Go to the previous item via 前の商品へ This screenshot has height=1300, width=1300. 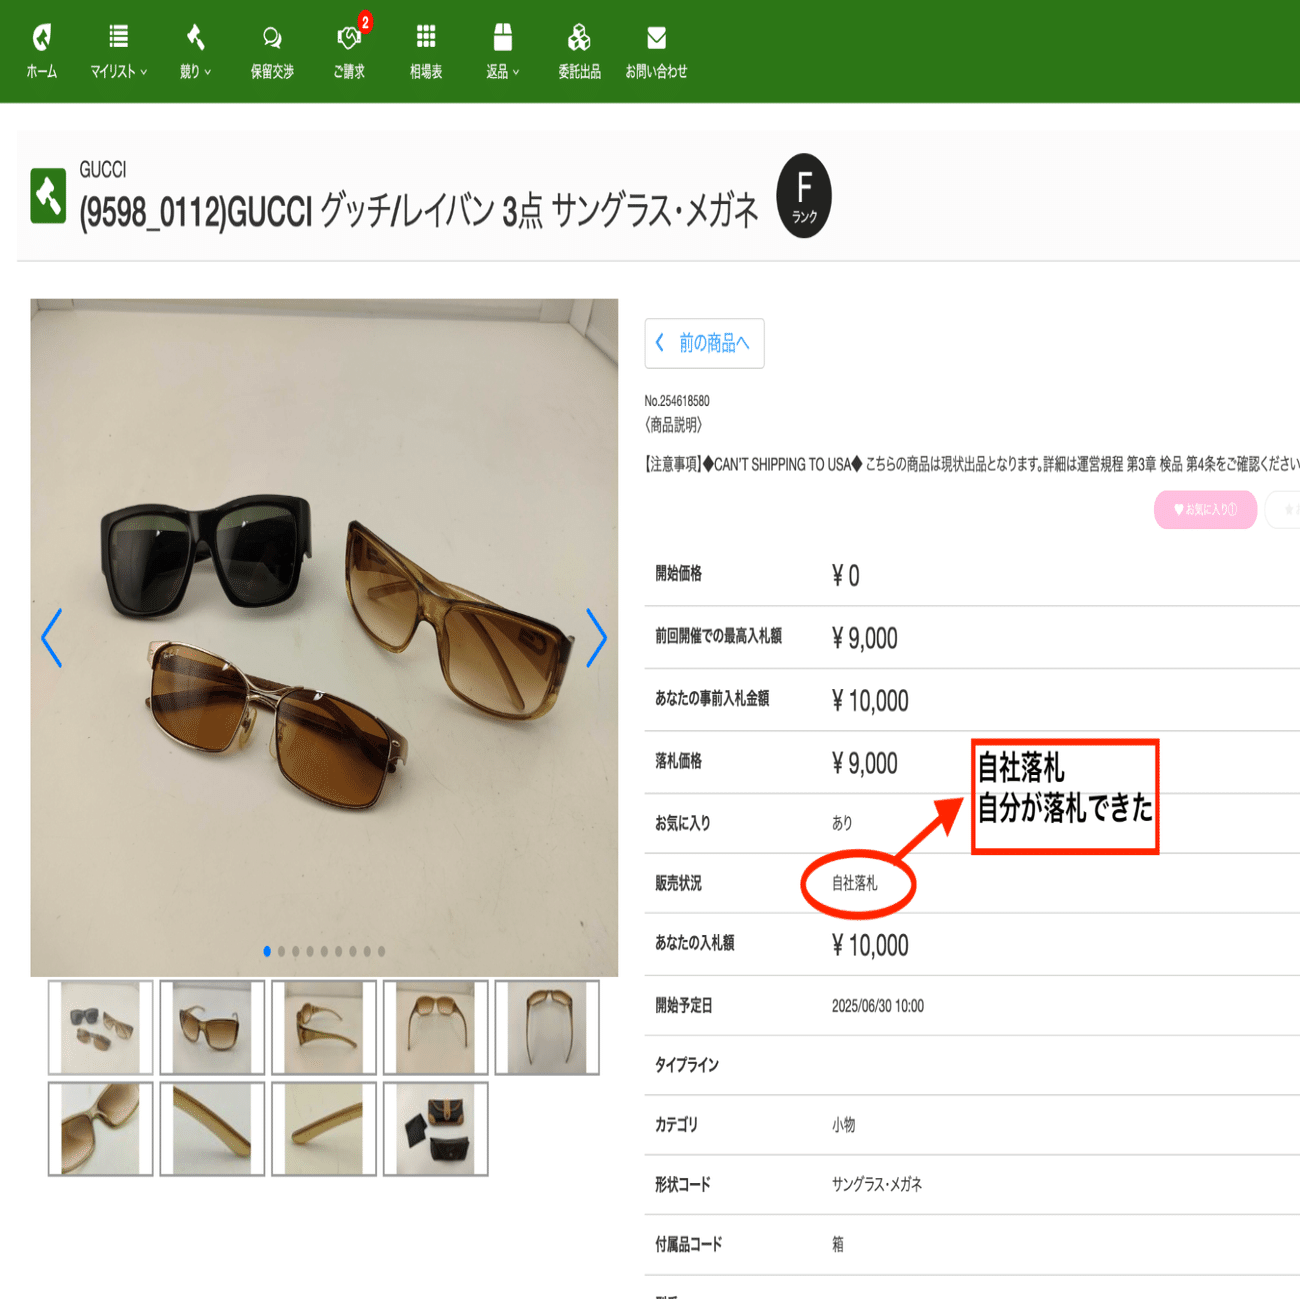[x=704, y=343]
